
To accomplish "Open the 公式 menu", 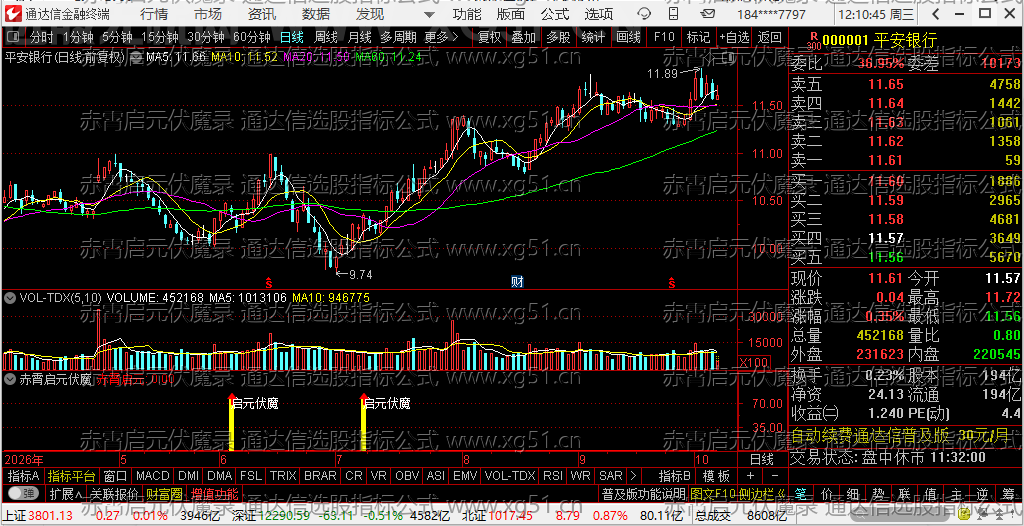I will point(555,13).
